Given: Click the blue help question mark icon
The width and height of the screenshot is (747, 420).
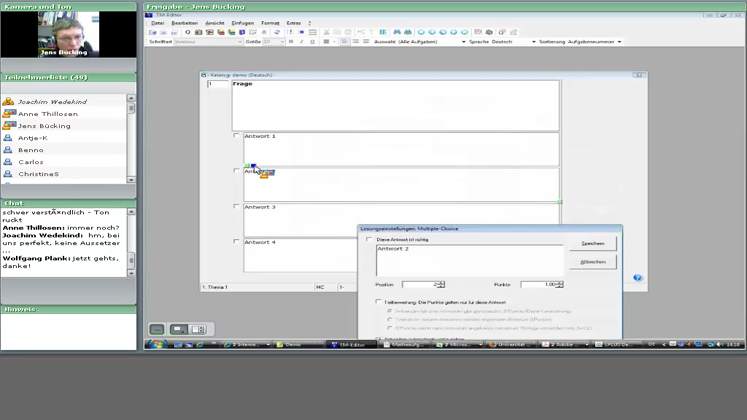Looking at the screenshot, I should point(637,278).
